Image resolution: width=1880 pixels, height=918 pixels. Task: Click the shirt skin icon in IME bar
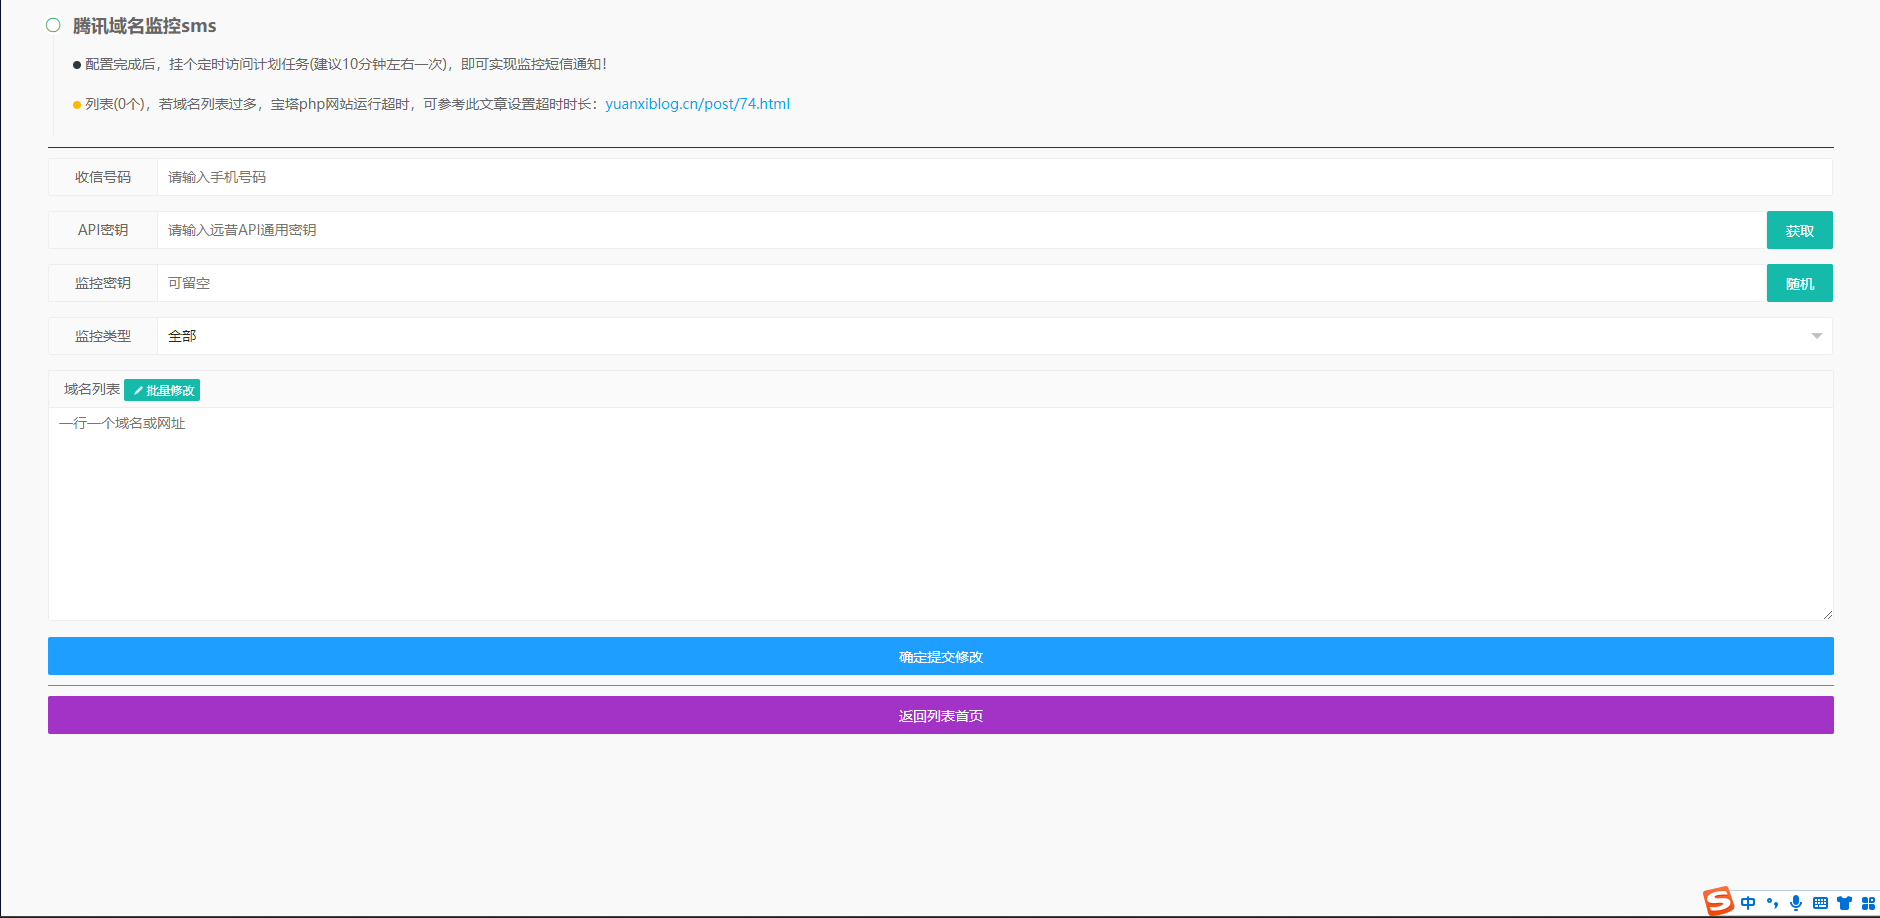point(1844,903)
